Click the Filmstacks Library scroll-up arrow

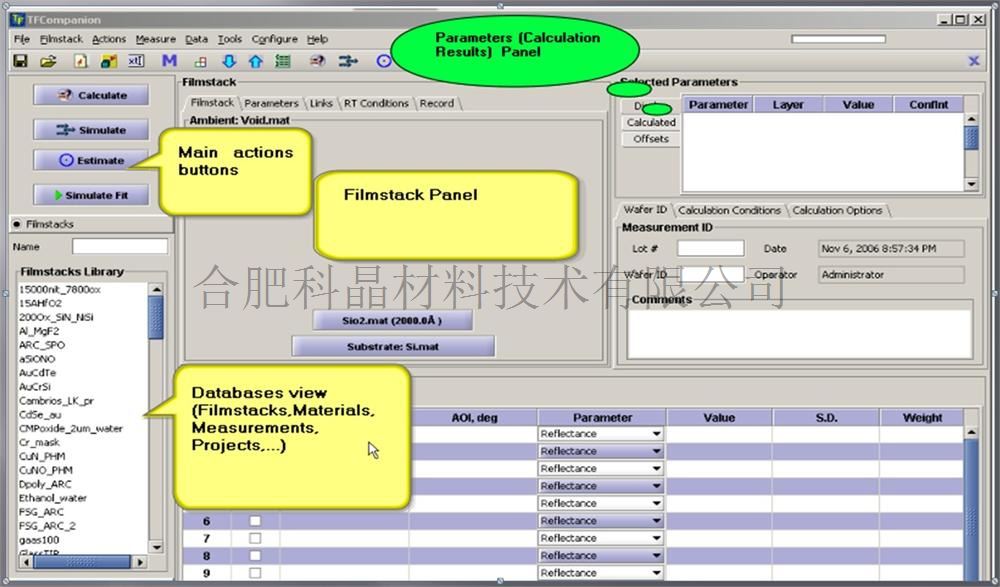coord(156,290)
